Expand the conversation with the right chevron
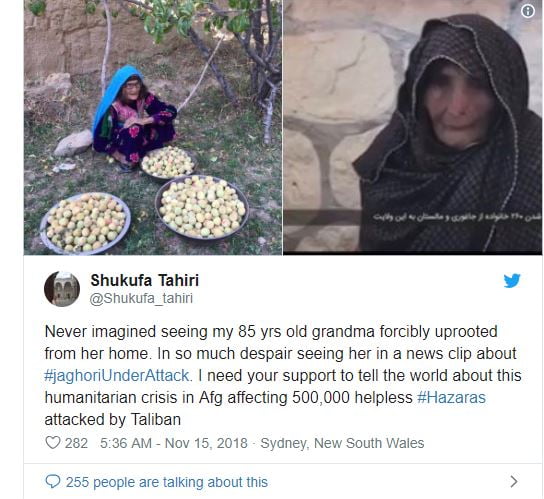Screen dimensions: 544x499 pos(514,482)
